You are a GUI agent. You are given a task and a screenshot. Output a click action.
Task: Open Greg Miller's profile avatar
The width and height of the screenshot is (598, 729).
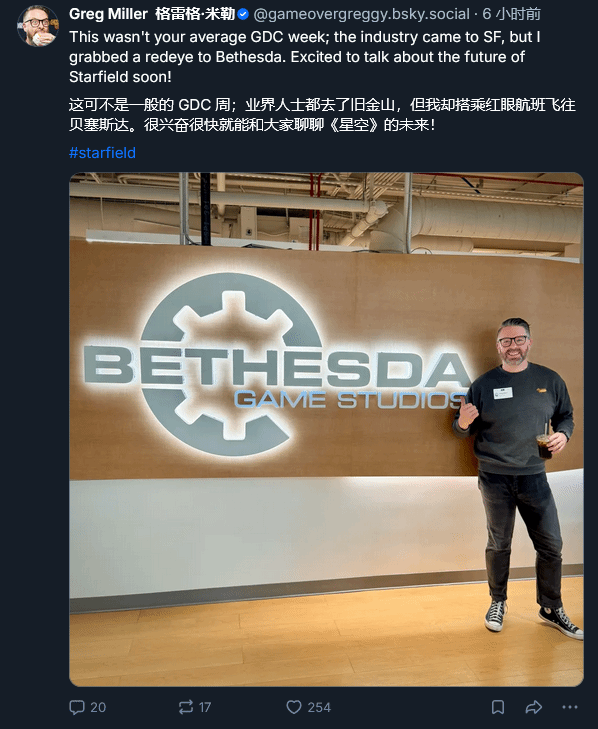tap(38, 26)
